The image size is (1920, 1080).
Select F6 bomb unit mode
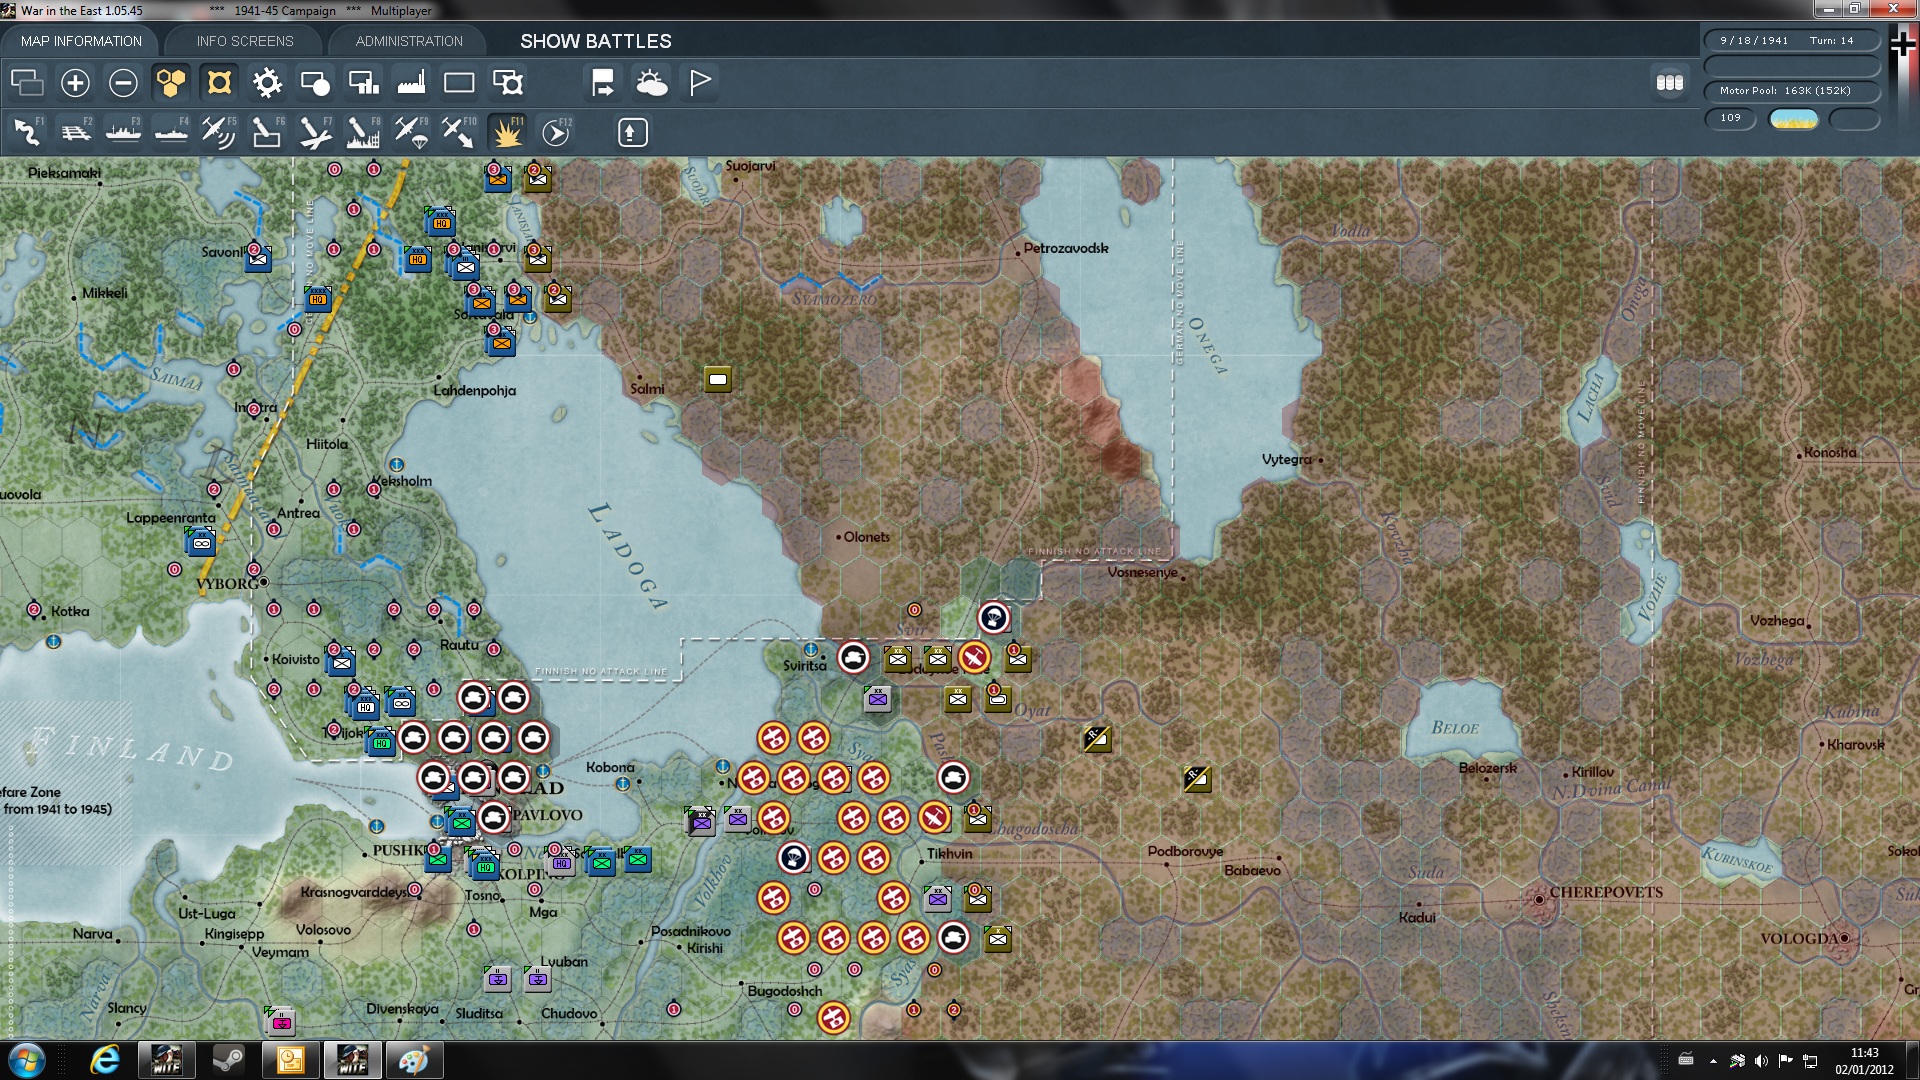tap(267, 132)
